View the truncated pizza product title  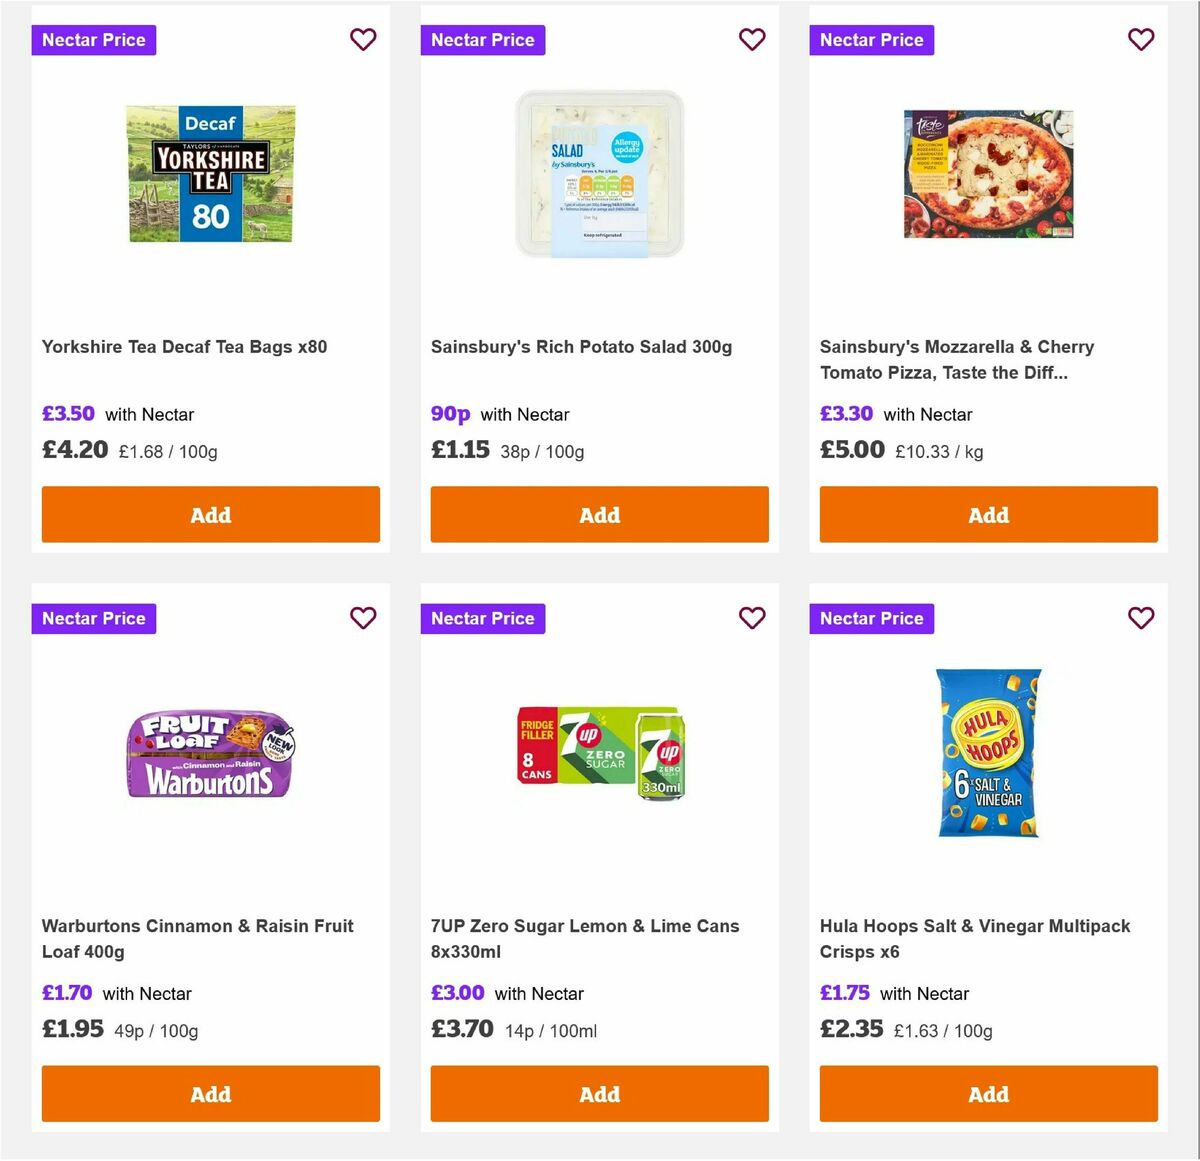click(957, 359)
